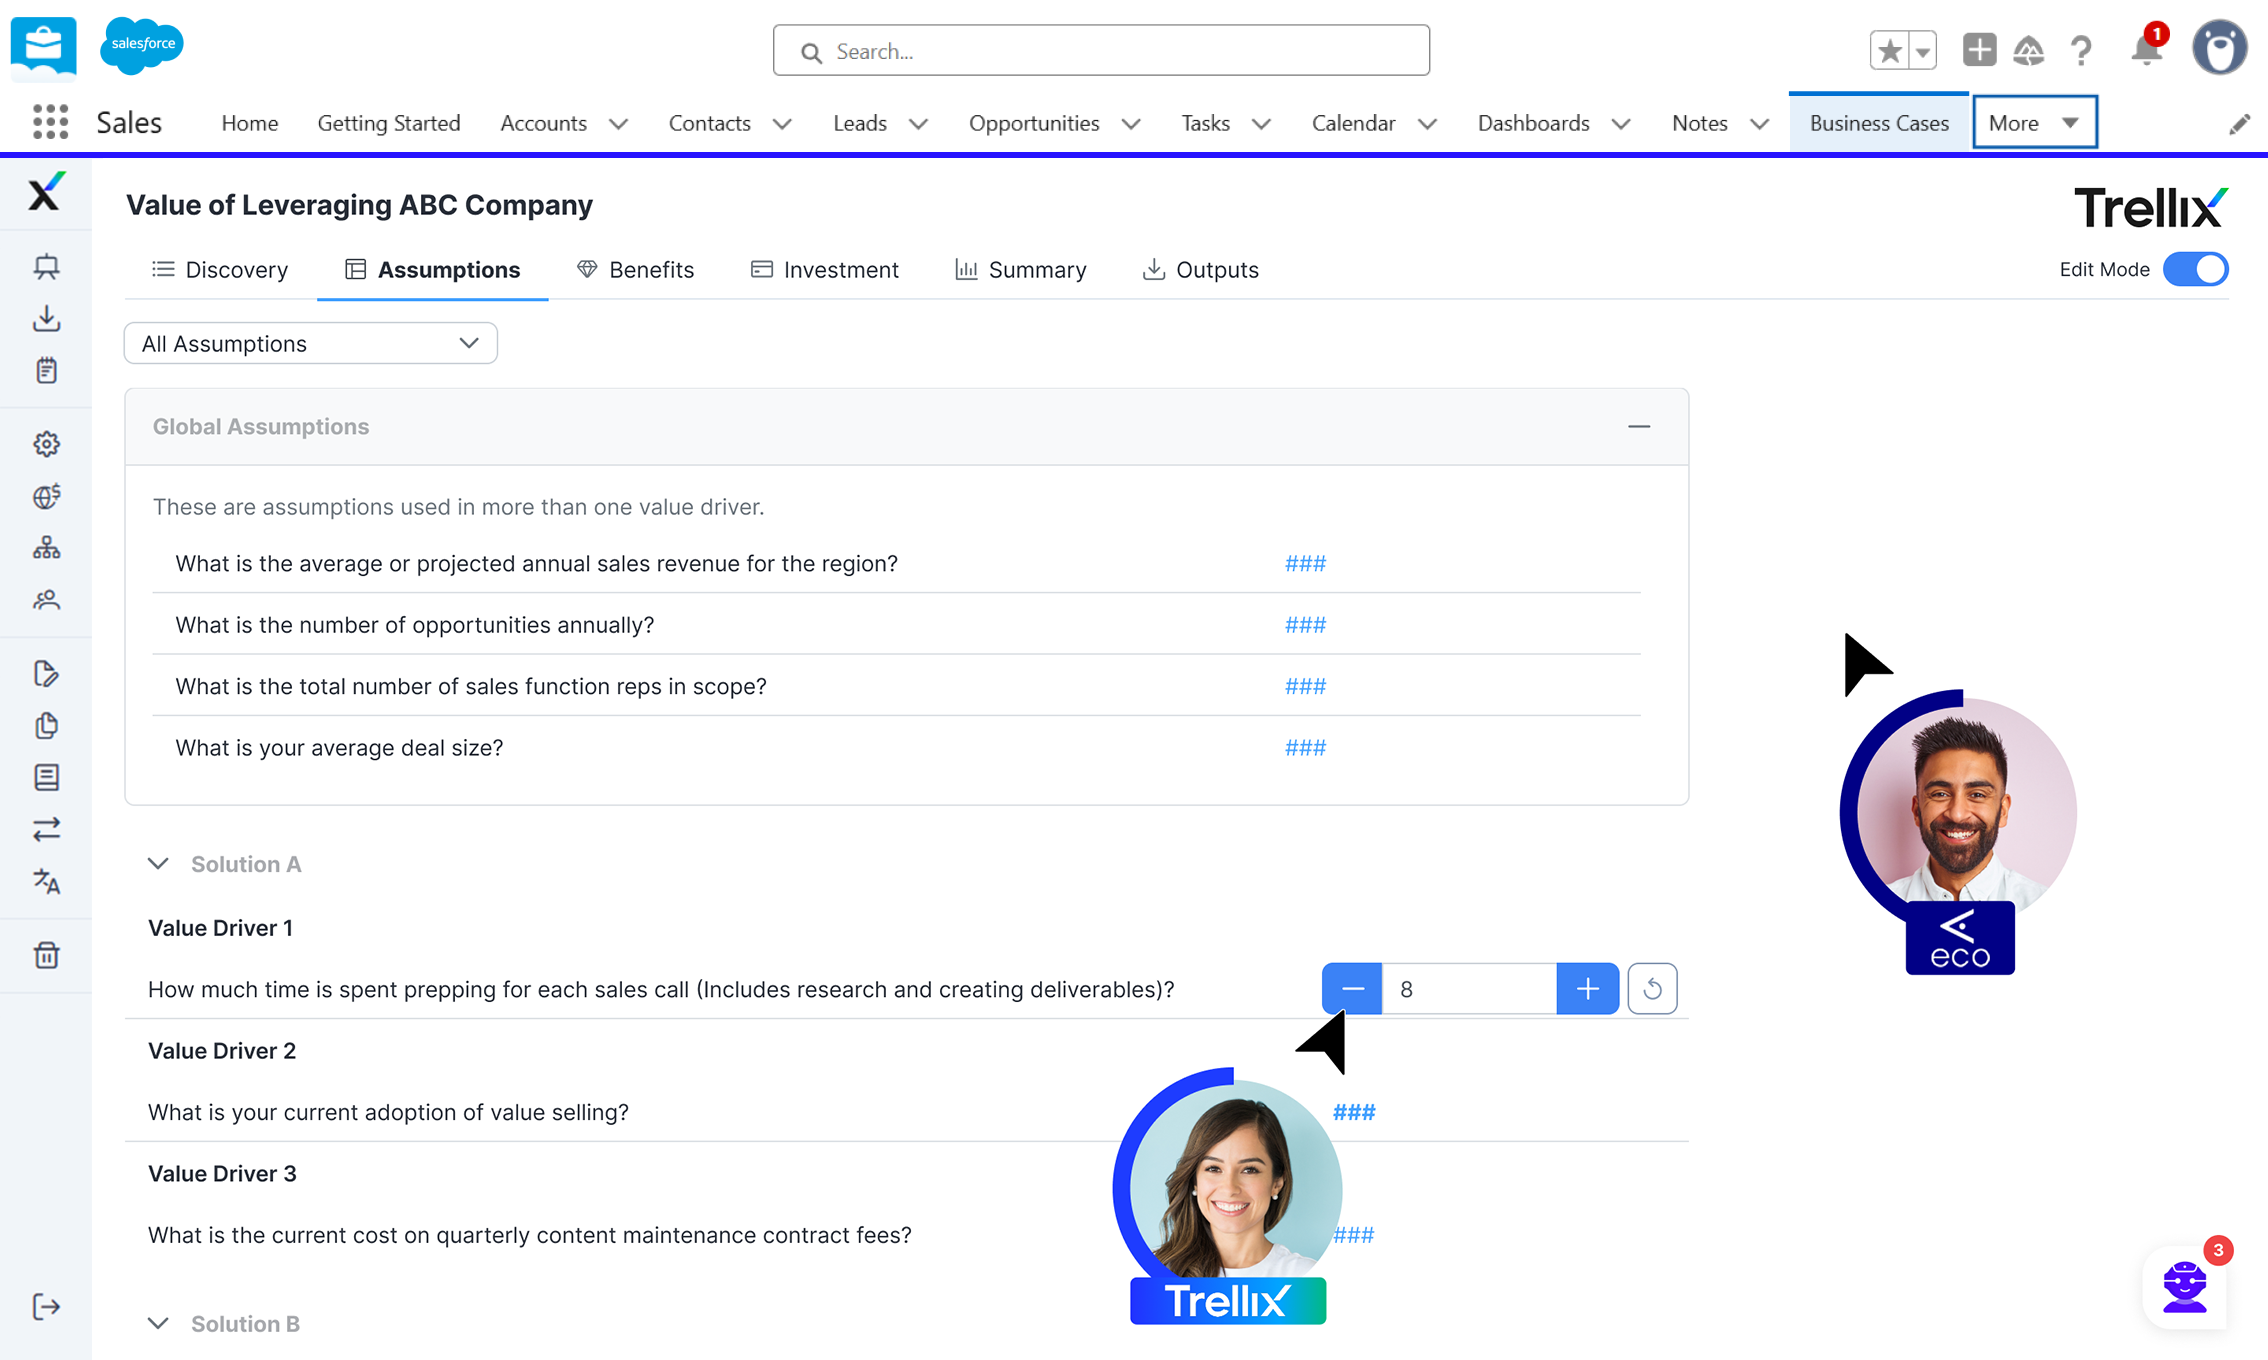This screenshot has height=1360, width=2268.
Task: Open the help question mark icon
Action: [2081, 50]
